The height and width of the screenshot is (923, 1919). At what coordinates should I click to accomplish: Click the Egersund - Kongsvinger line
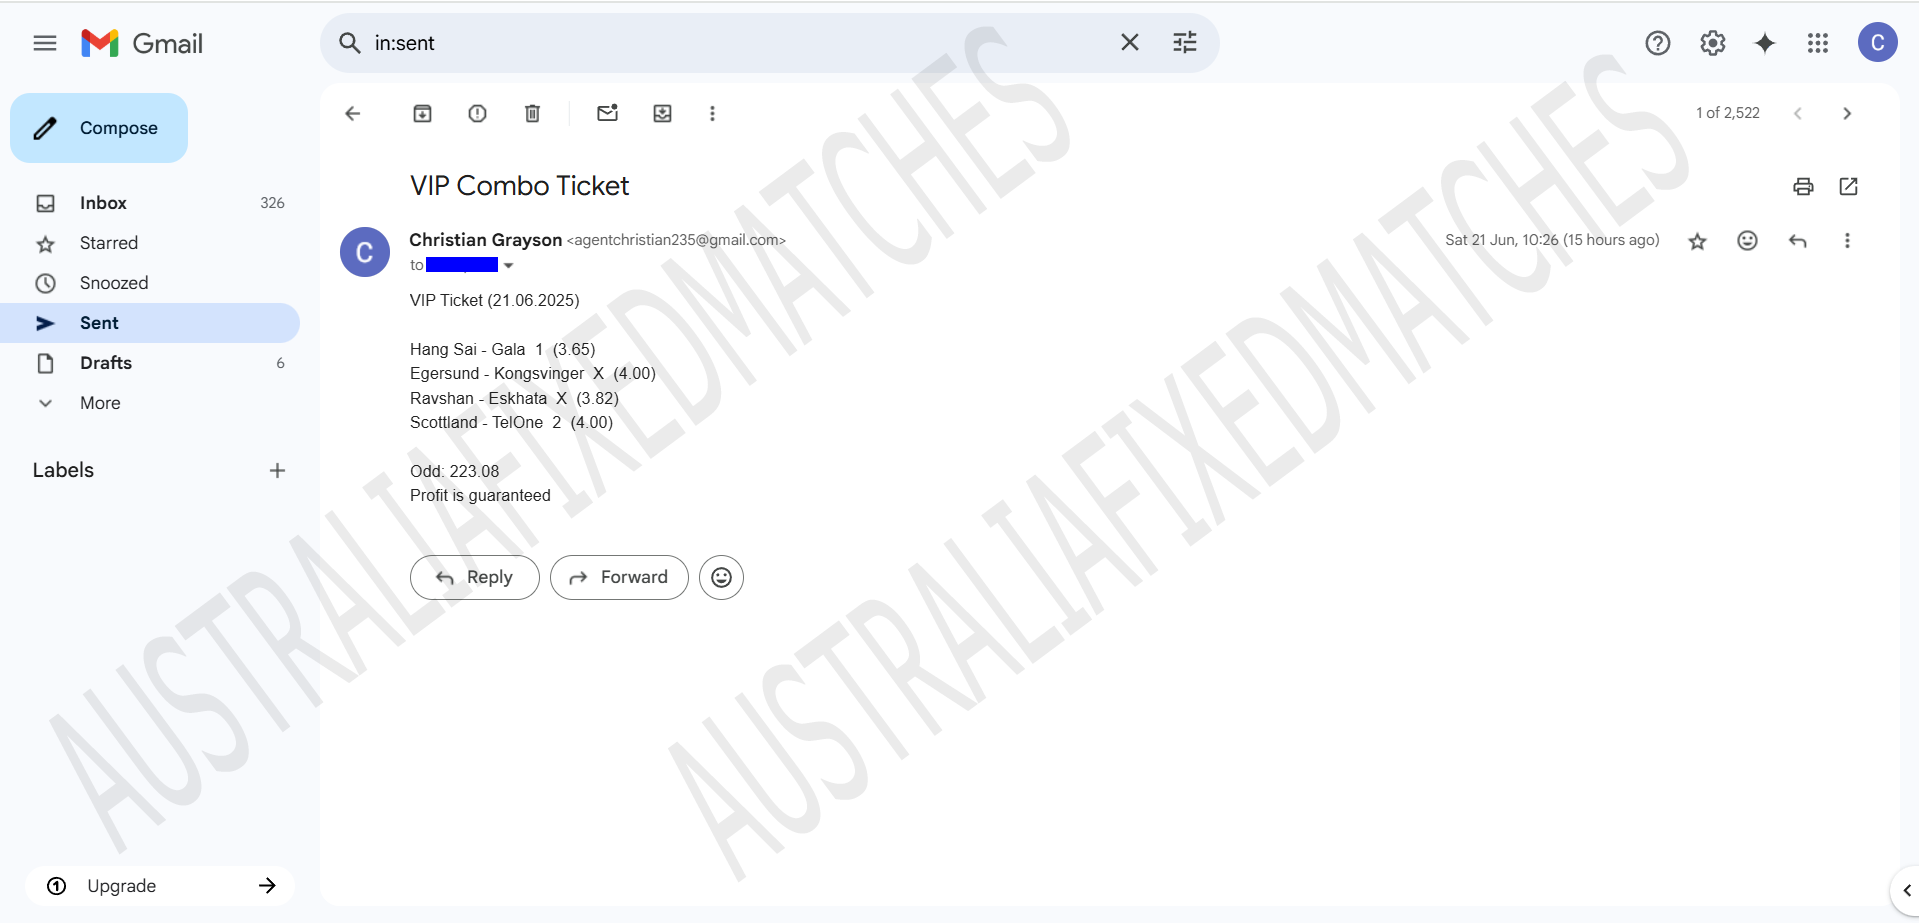[533, 373]
